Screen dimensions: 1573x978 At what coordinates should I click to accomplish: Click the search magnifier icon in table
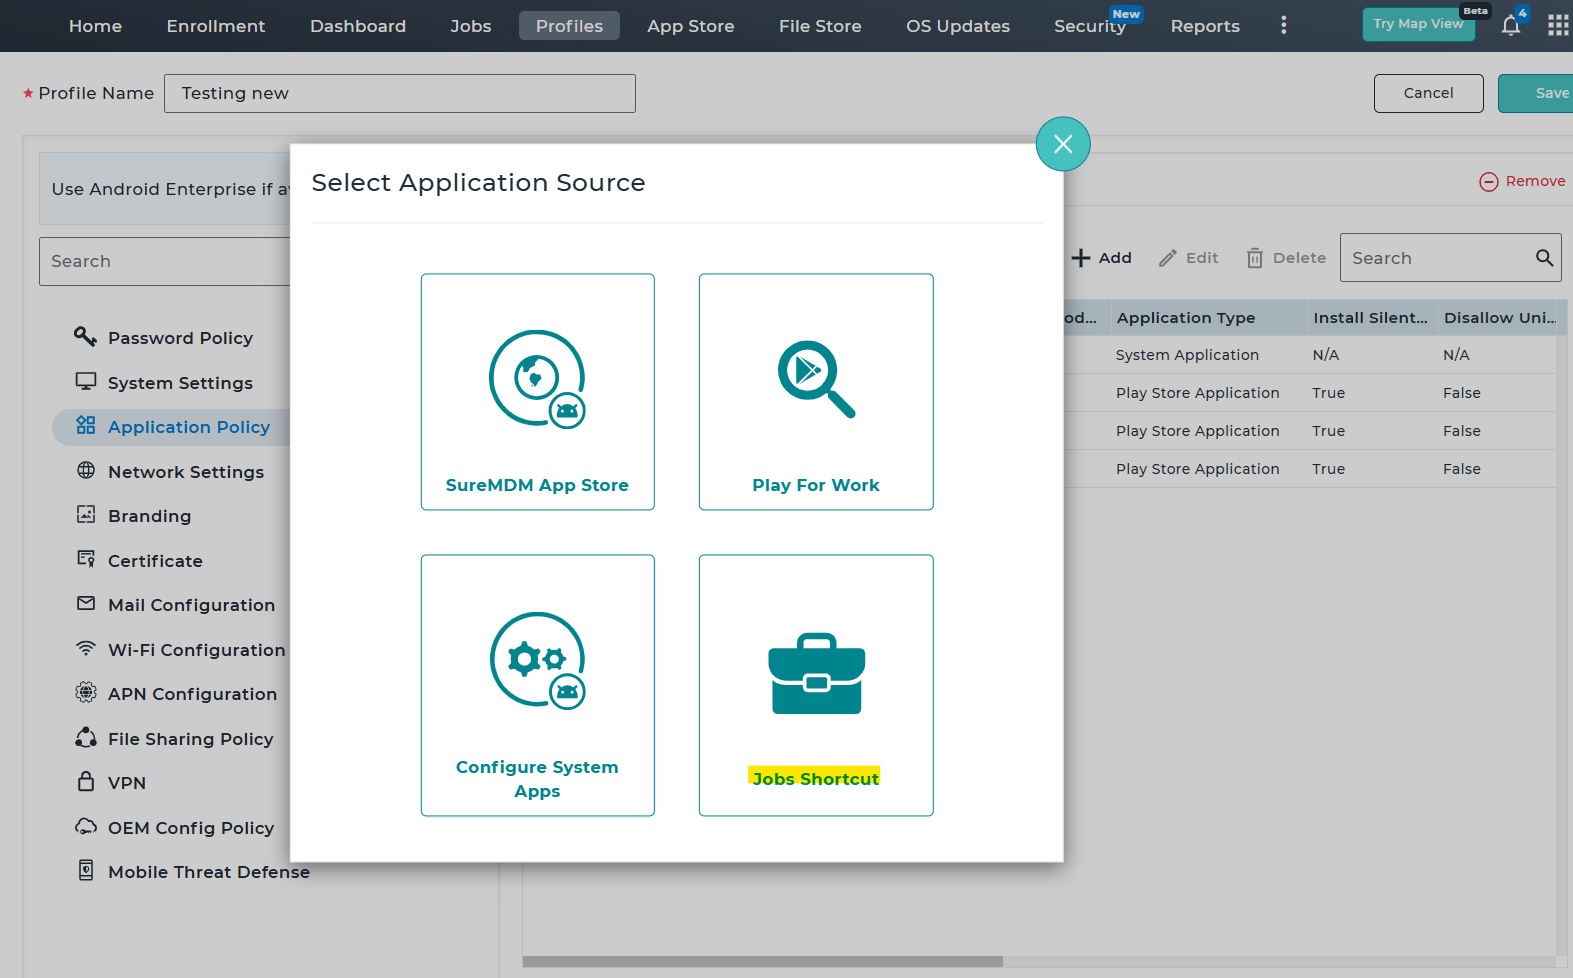[1544, 258]
